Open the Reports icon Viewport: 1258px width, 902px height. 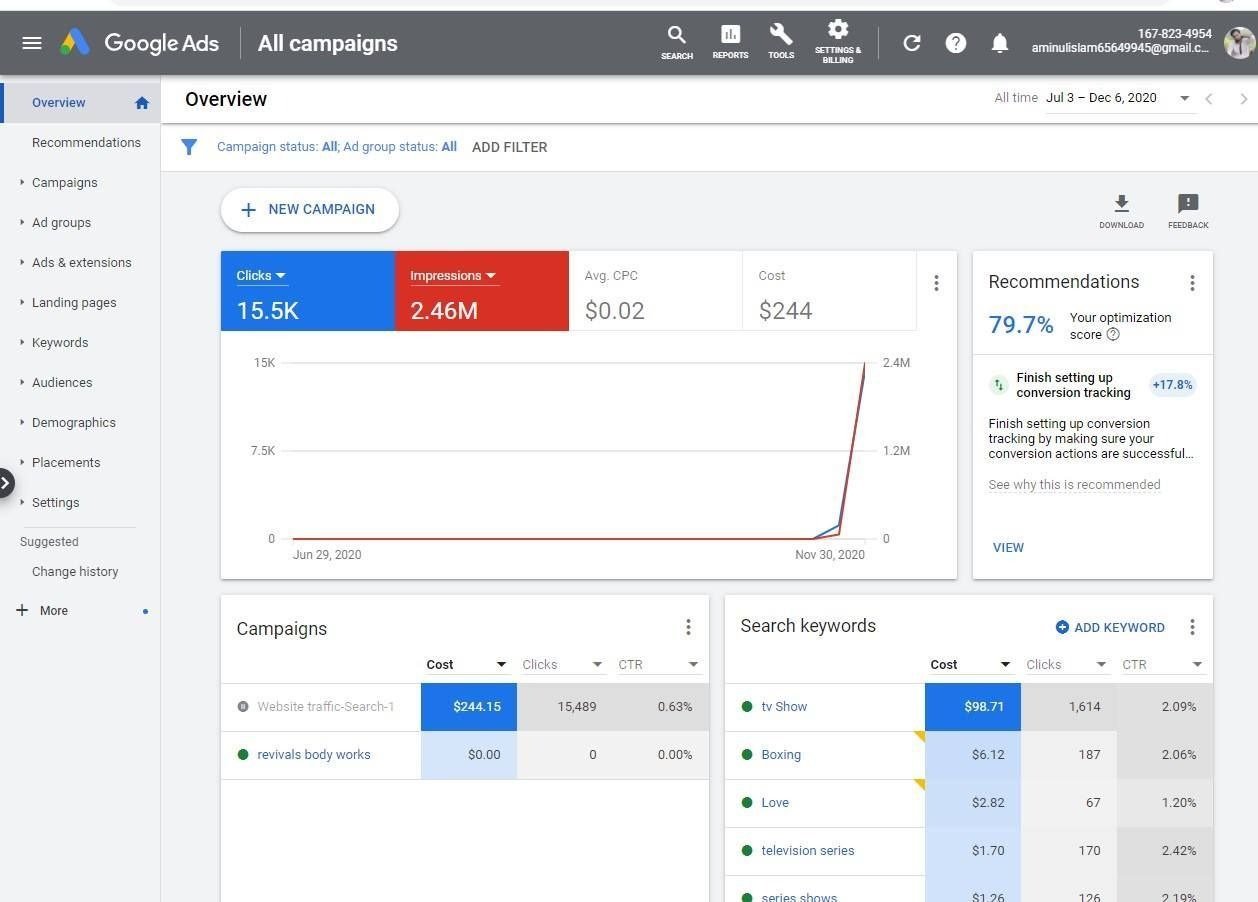[x=730, y=36]
